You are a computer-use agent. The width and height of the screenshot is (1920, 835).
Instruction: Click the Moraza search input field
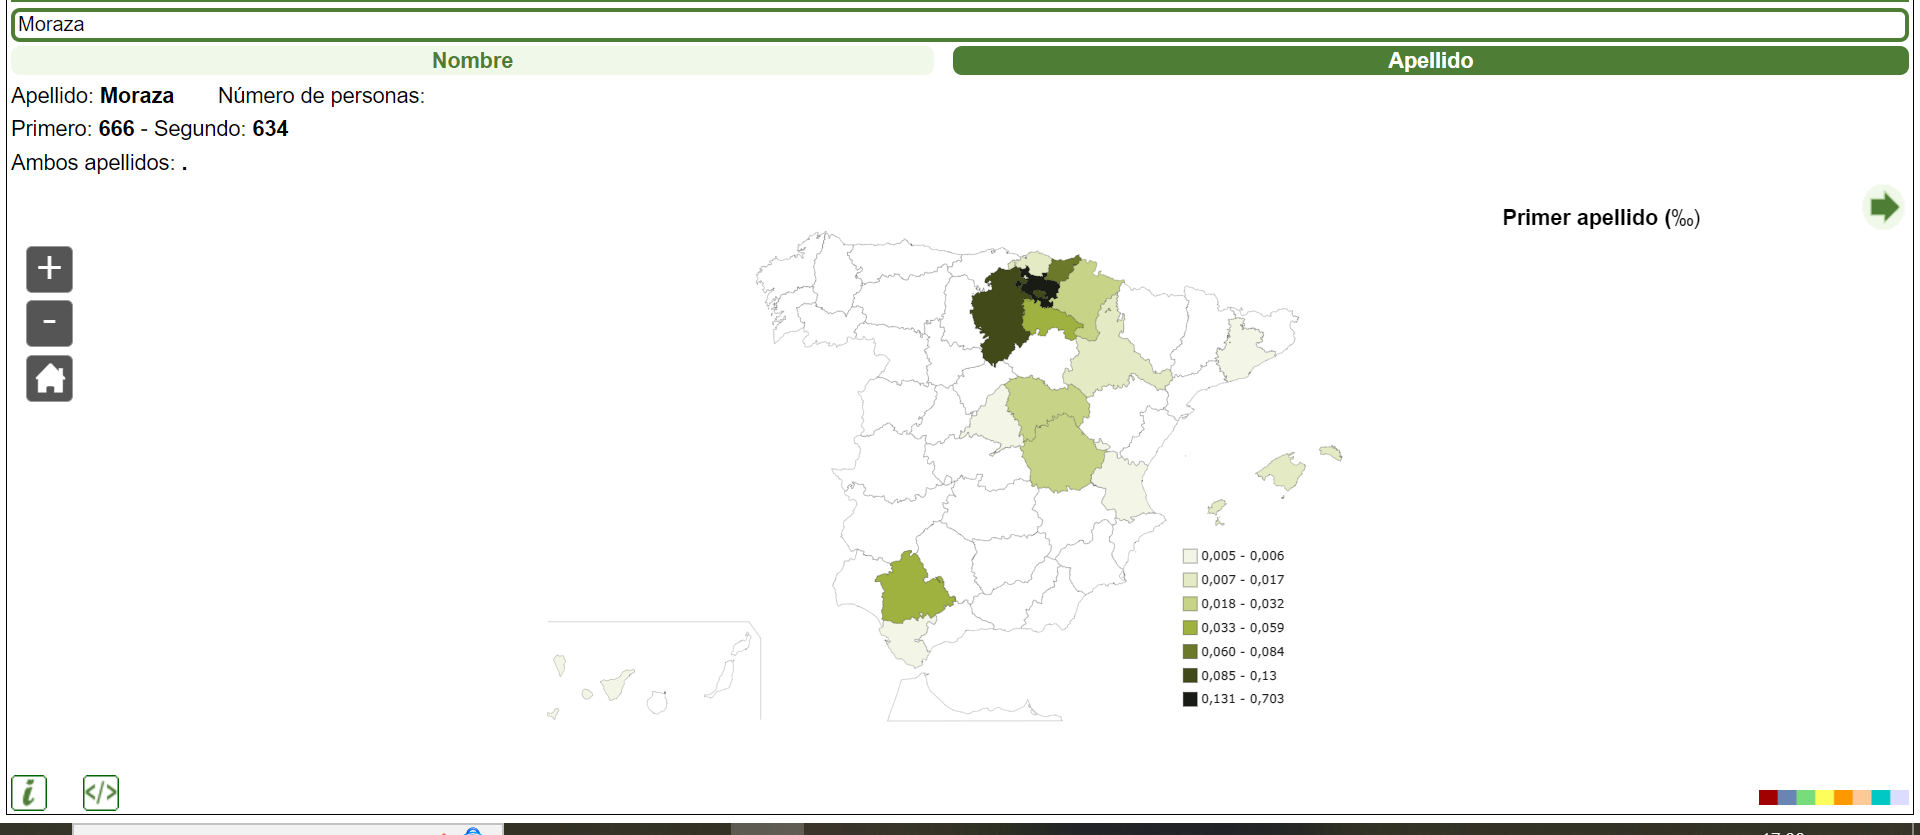960,25
